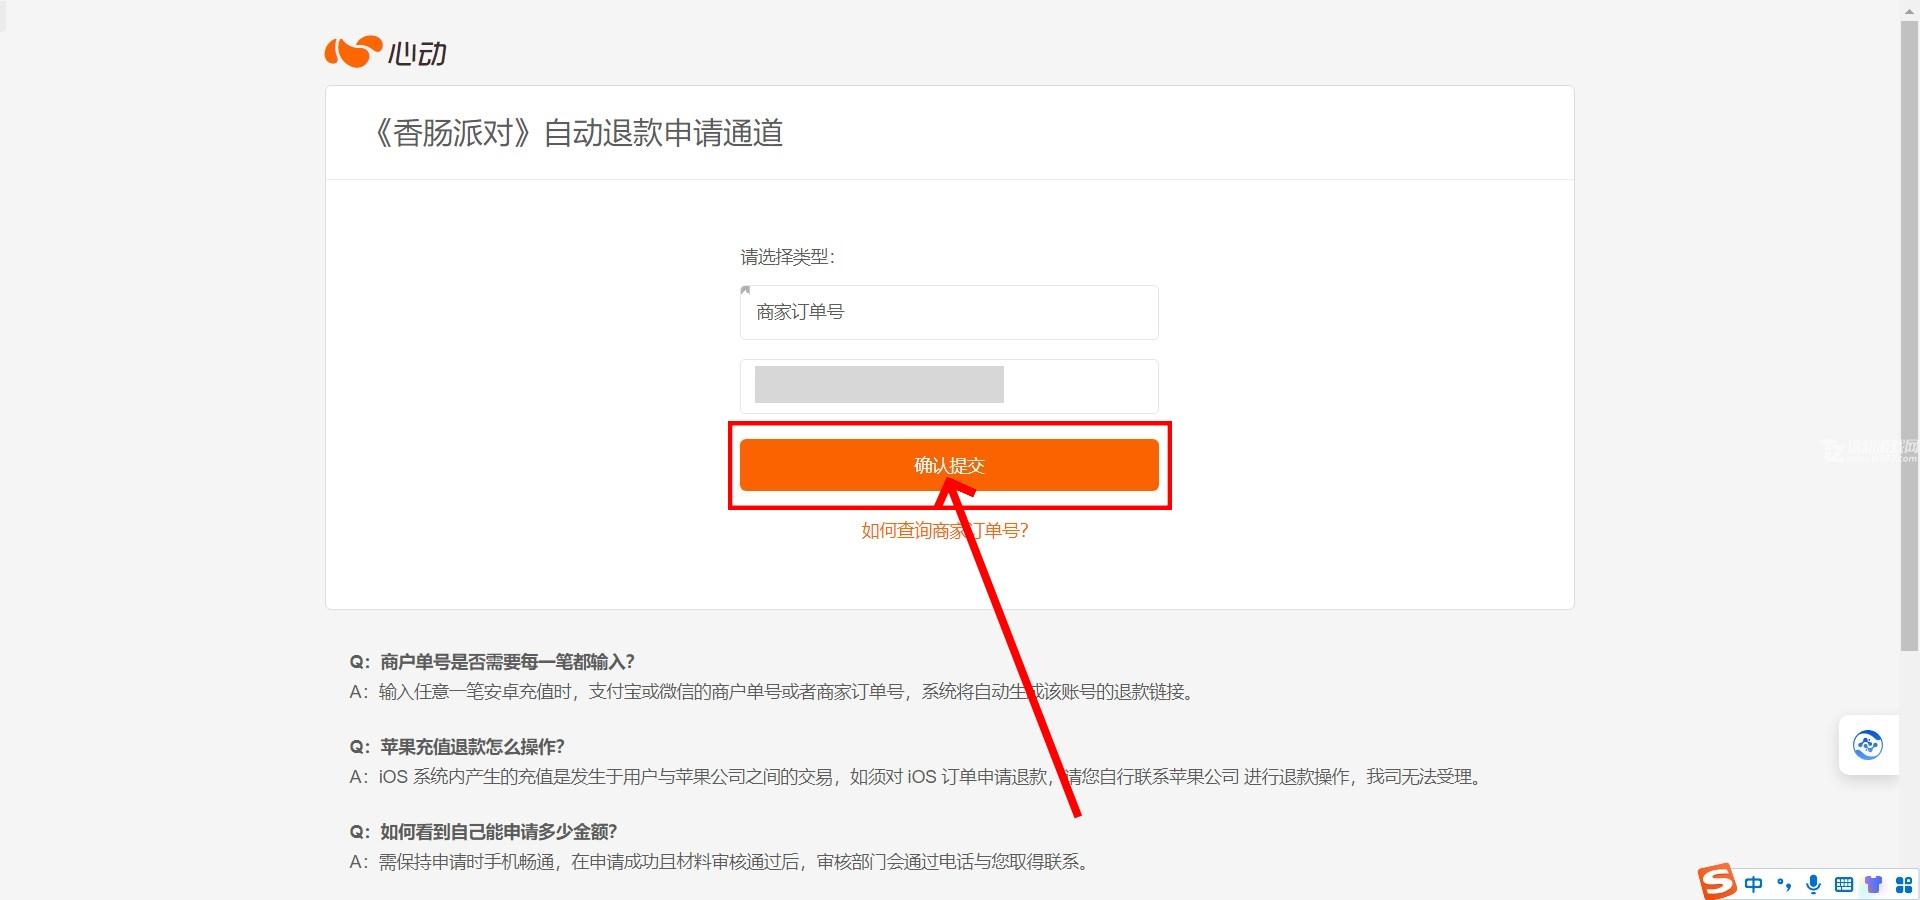Screen dimensions: 1920x900
Task: Expand the 商家订单号 type dropdown
Action: tap(949, 312)
